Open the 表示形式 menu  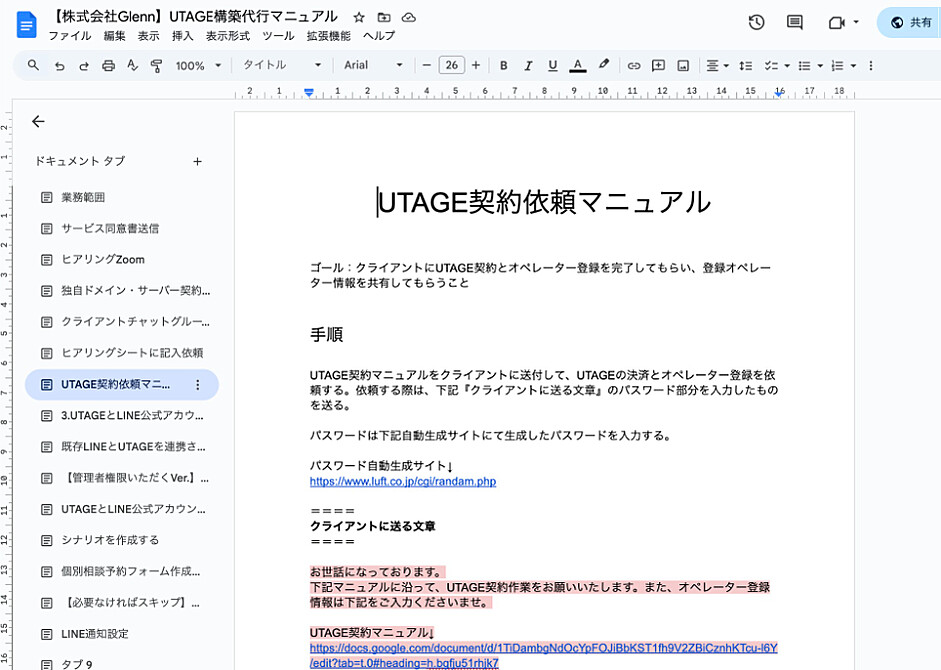coord(227,36)
